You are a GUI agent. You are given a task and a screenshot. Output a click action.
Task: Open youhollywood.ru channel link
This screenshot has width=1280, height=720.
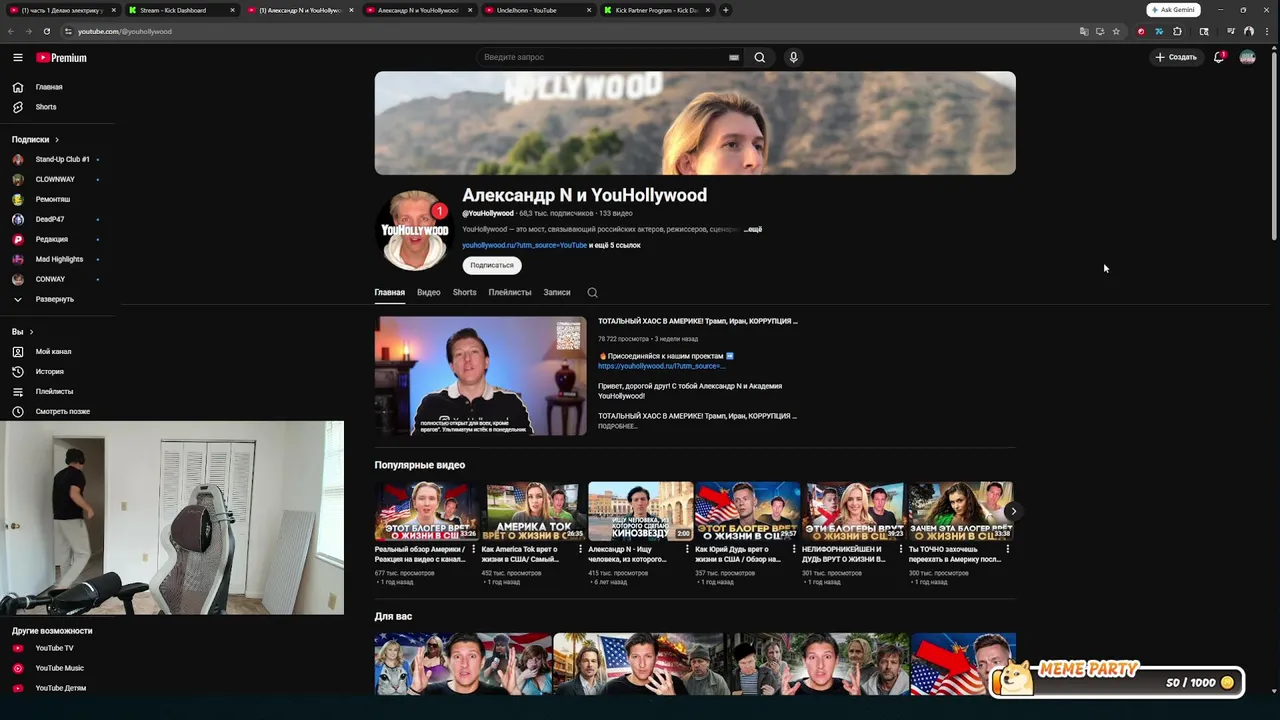point(524,245)
